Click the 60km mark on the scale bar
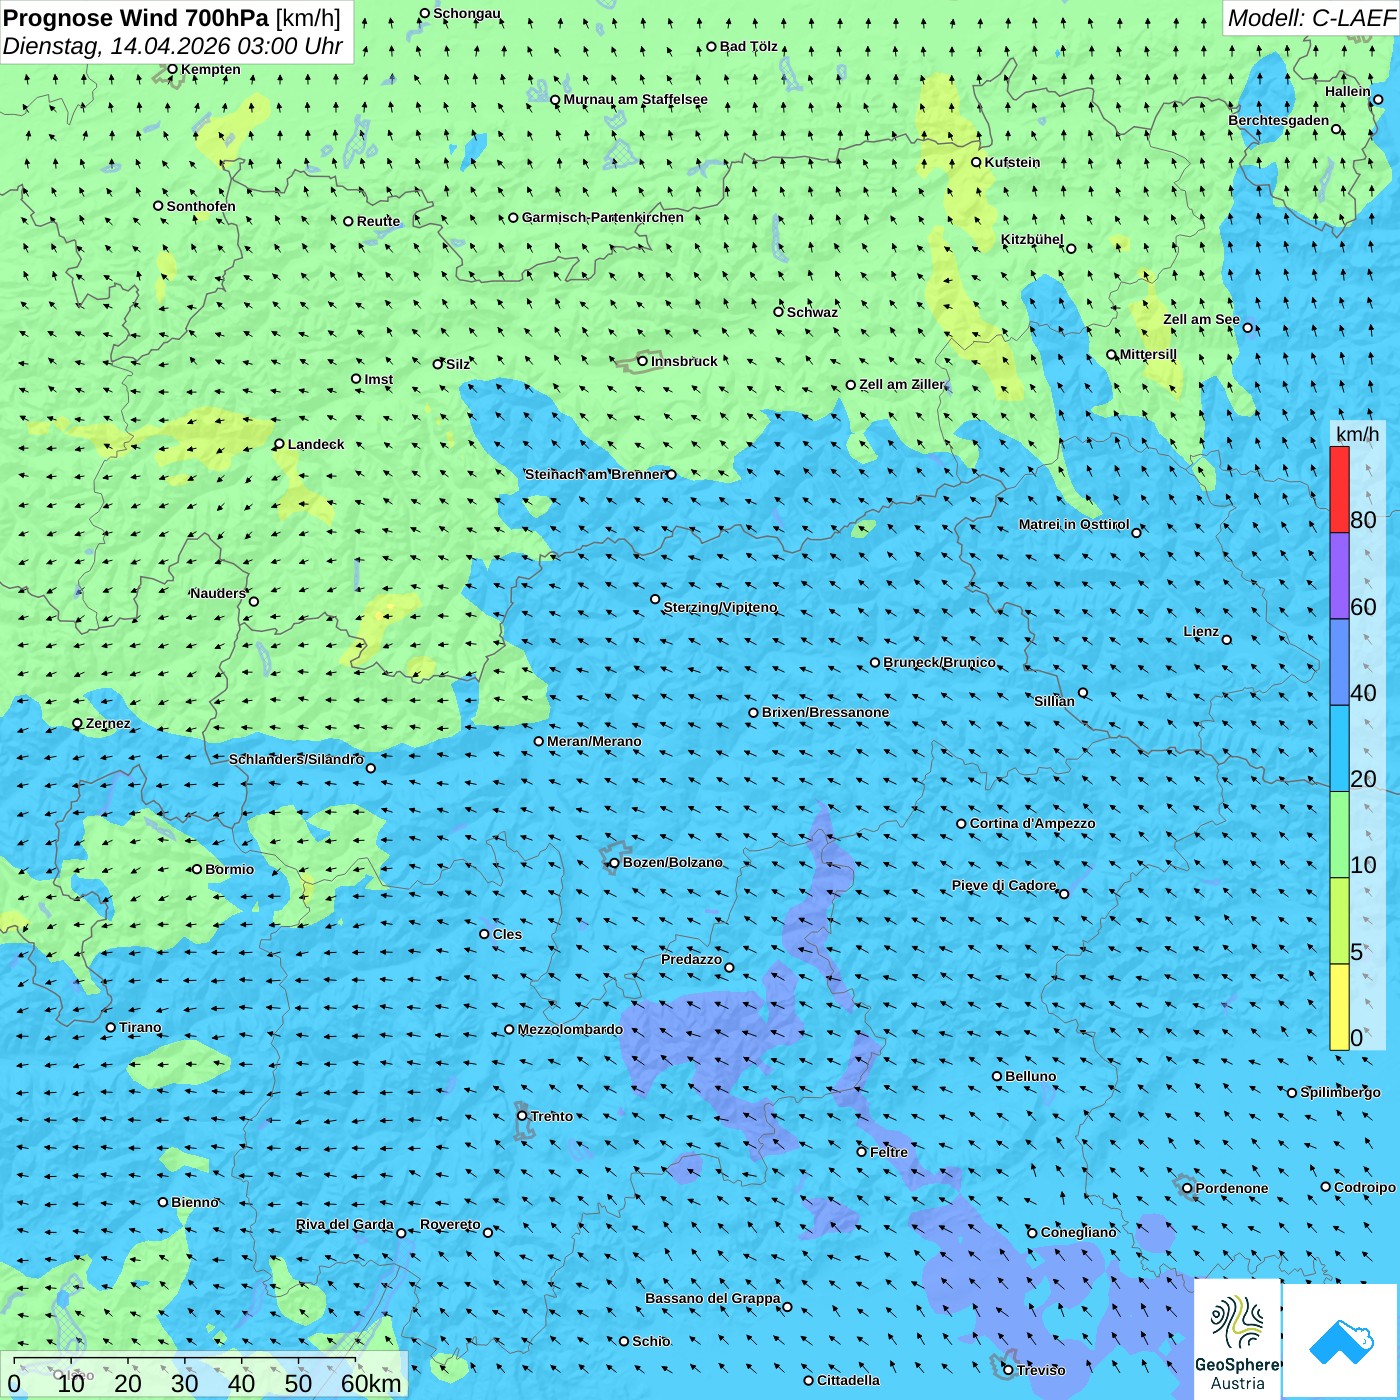Screen dimensions: 1400x1400 (x=370, y=1383)
